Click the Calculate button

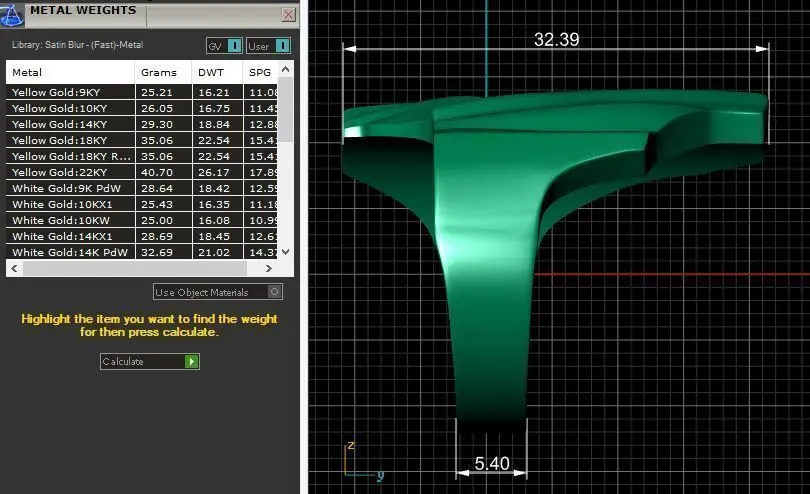pos(149,361)
